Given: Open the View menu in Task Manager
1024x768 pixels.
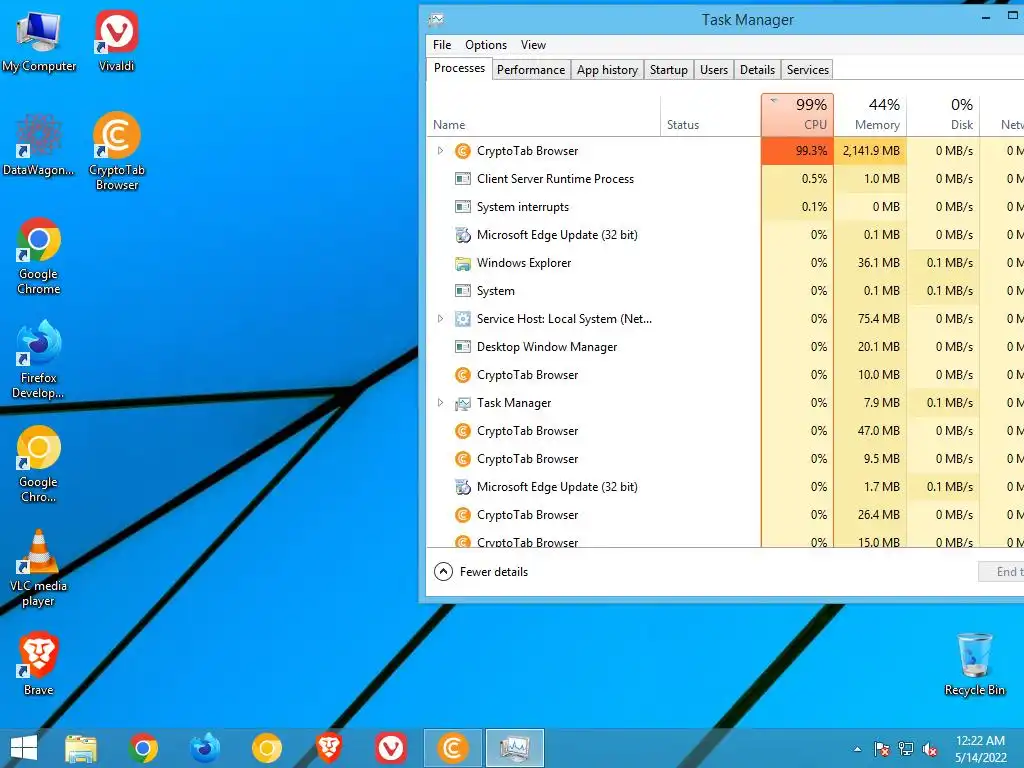Looking at the screenshot, I should pyautogui.click(x=533, y=45).
